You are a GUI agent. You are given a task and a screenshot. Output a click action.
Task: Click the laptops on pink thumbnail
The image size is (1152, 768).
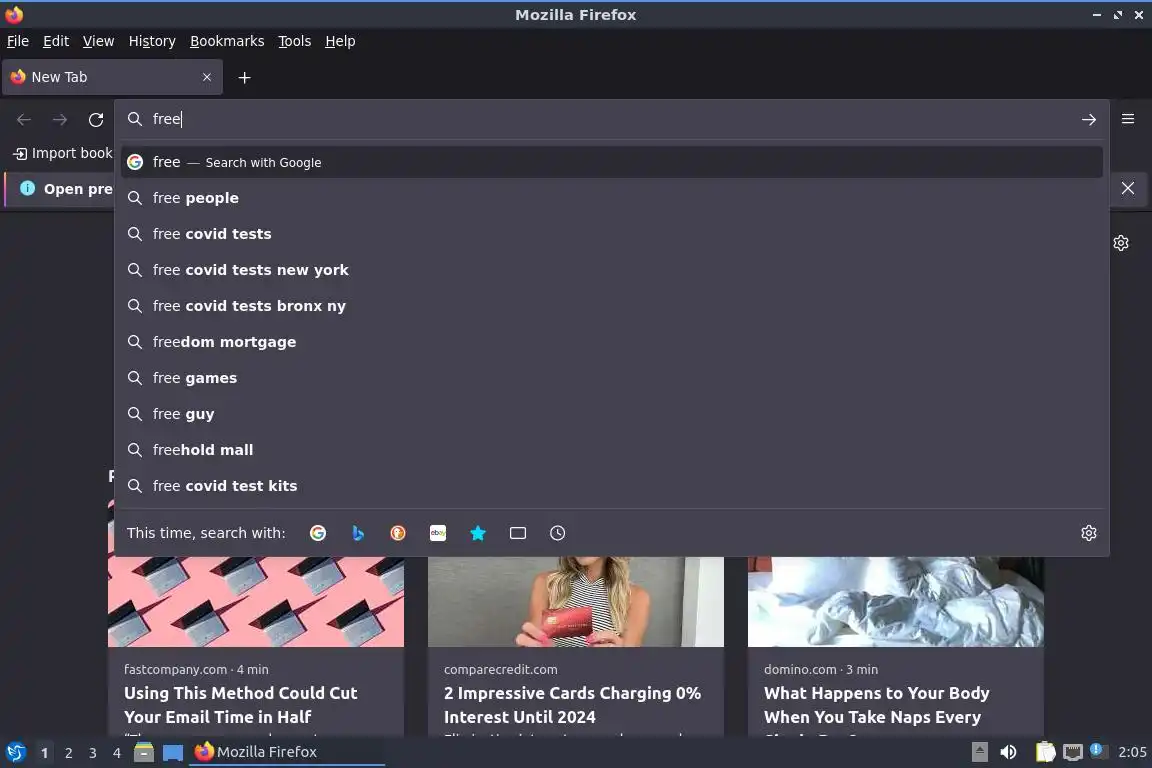tap(256, 602)
